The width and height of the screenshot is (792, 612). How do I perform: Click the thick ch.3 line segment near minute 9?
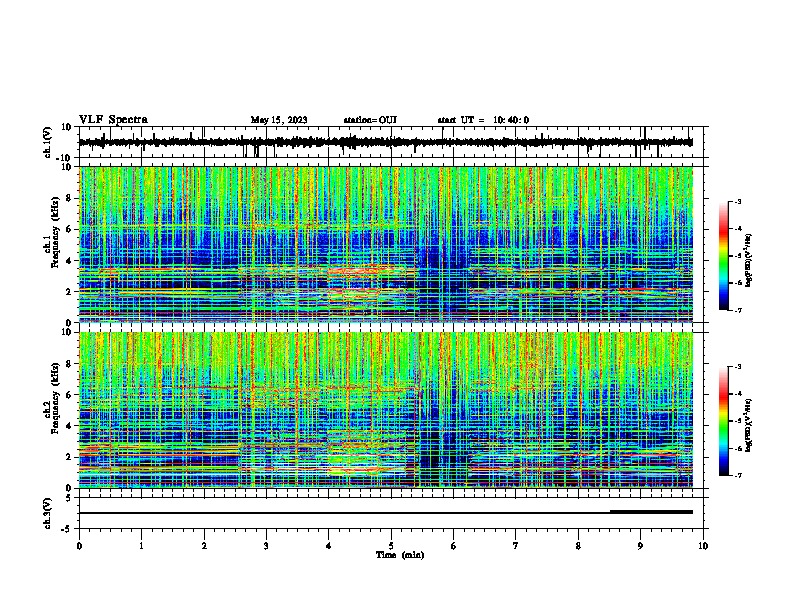click(652, 512)
